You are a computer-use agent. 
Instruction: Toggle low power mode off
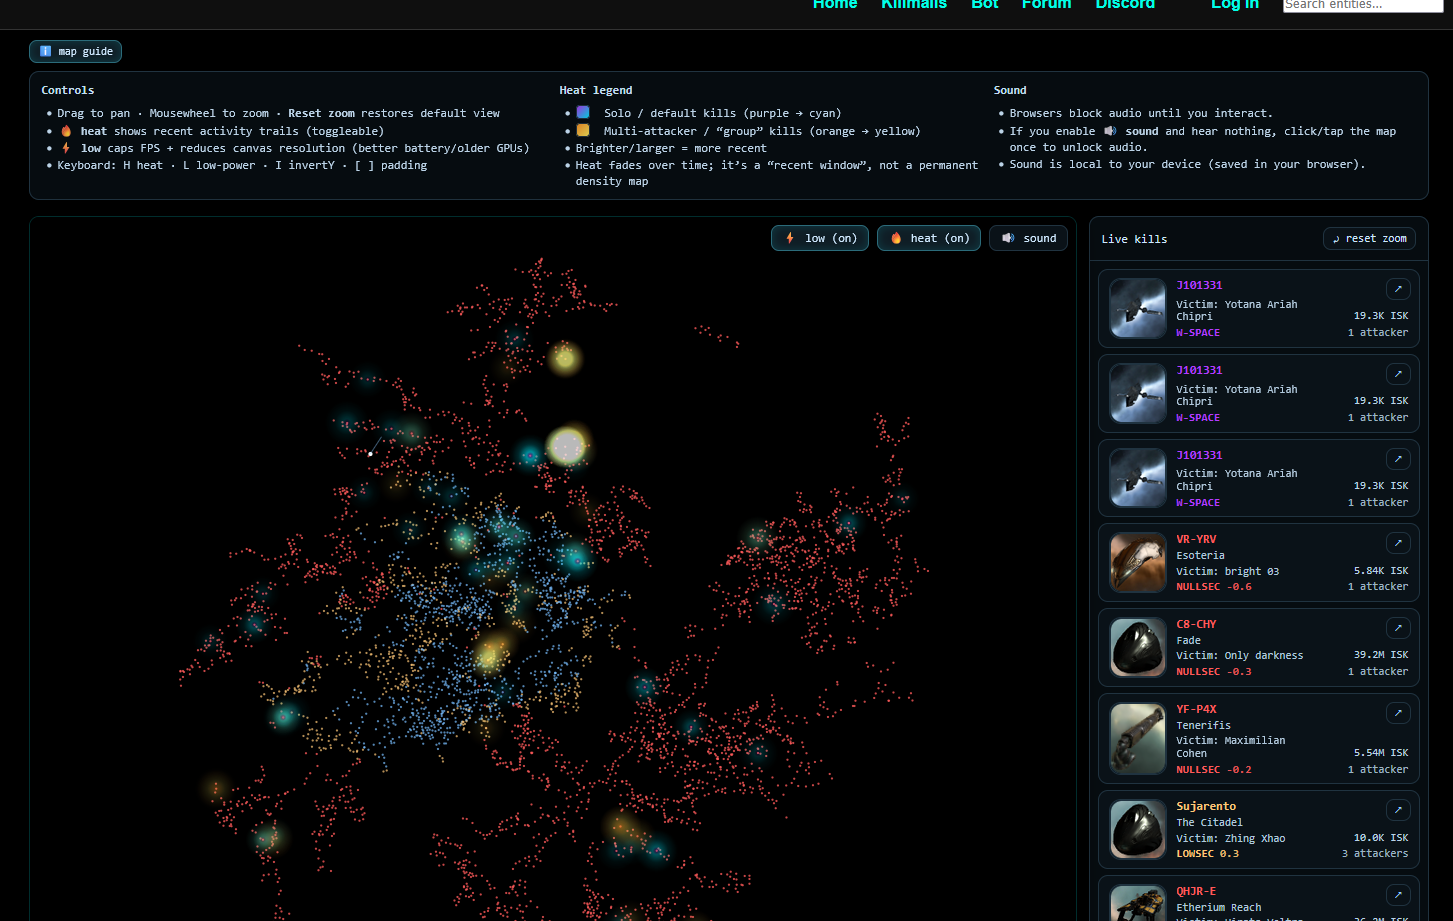pos(820,238)
